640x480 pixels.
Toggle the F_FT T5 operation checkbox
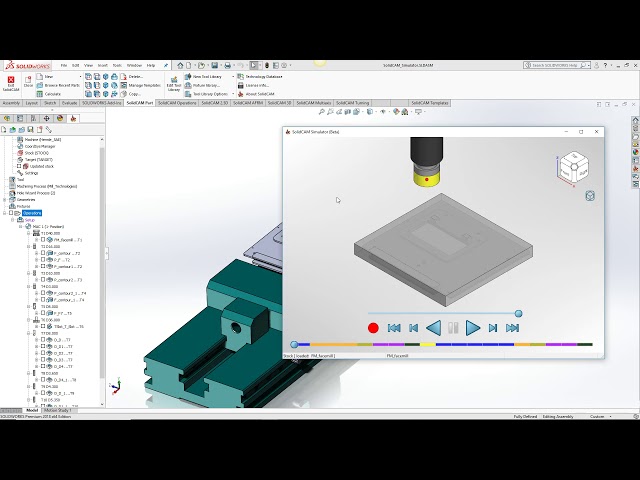tap(43, 313)
